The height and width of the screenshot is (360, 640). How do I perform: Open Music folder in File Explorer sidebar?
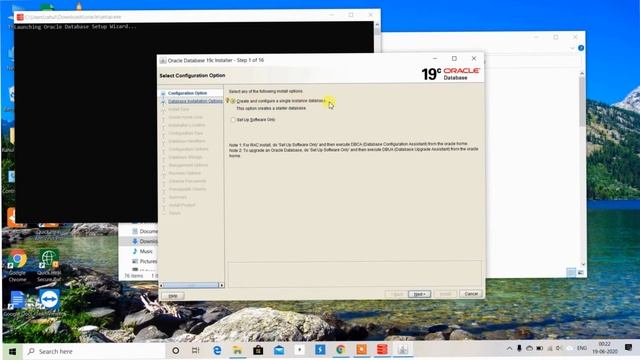coord(142,251)
